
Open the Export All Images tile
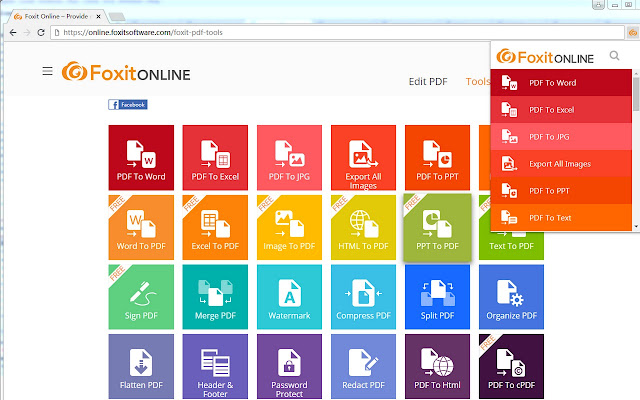click(x=363, y=158)
